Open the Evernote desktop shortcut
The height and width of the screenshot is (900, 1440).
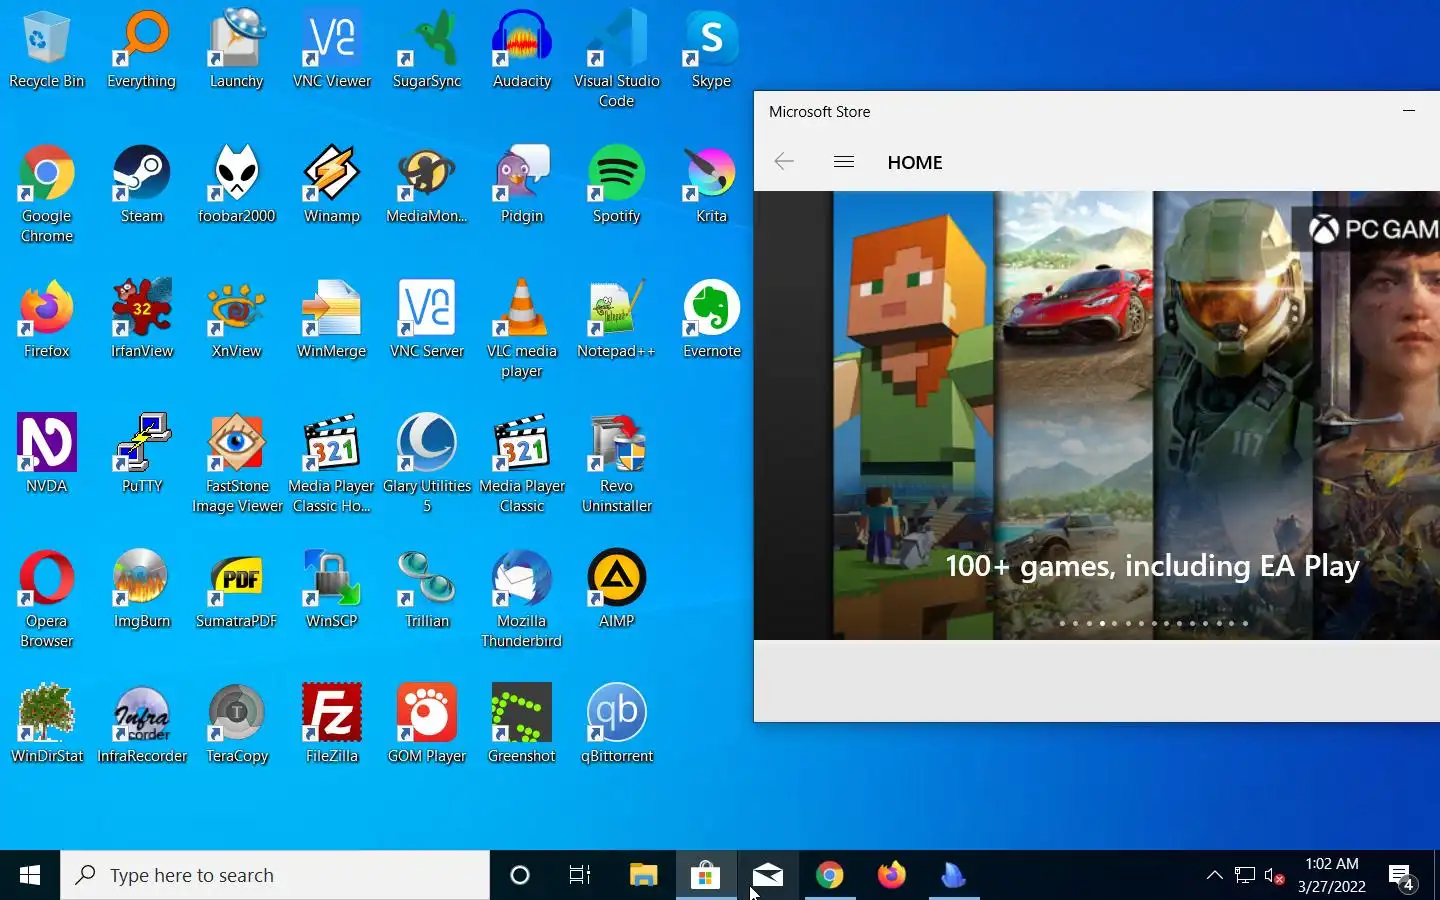tap(711, 321)
